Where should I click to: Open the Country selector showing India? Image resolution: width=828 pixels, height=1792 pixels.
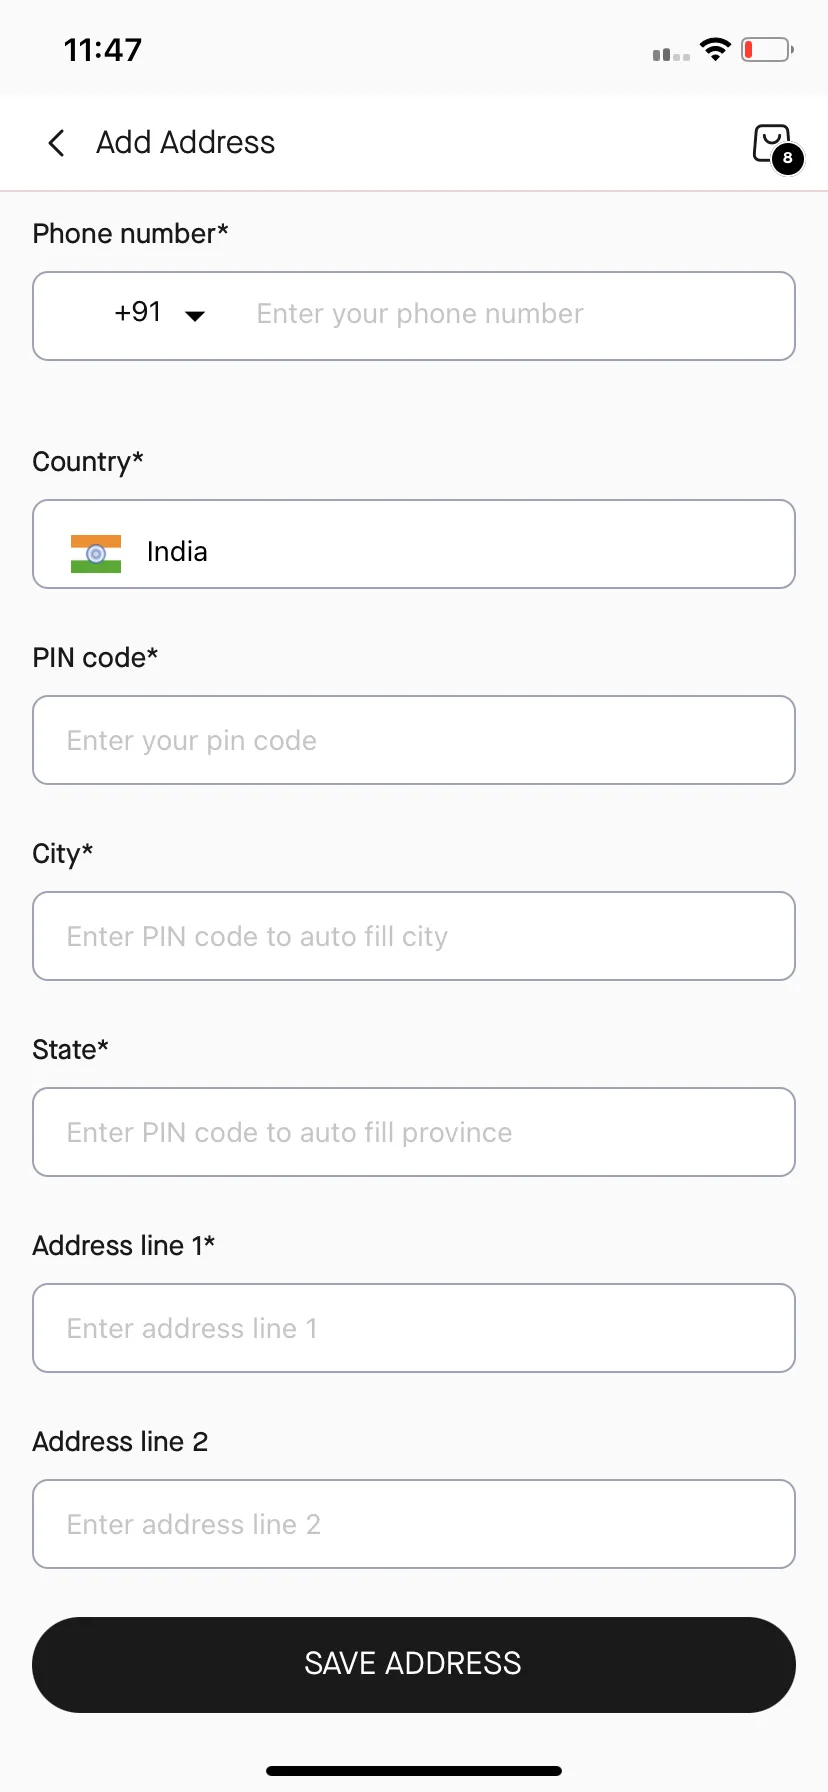(x=414, y=544)
